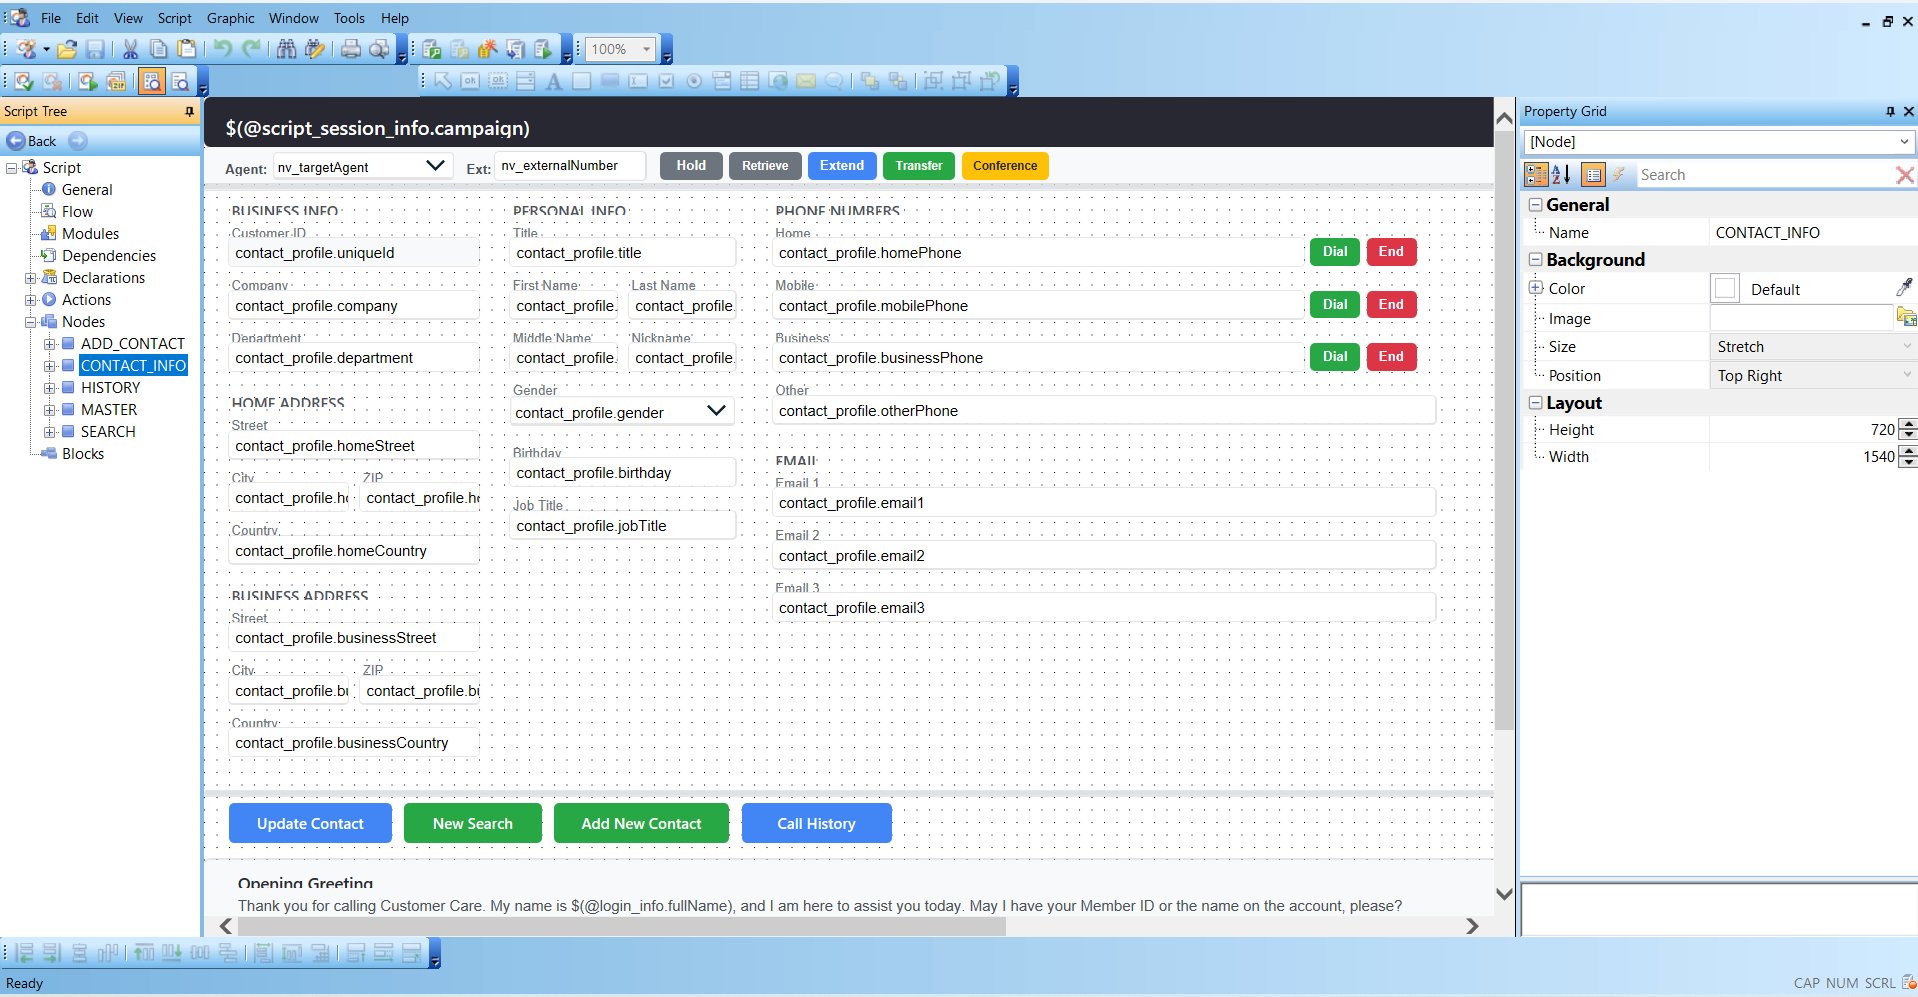
Task: Select the web browser globe control tool
Action: [x=778, y=81]
